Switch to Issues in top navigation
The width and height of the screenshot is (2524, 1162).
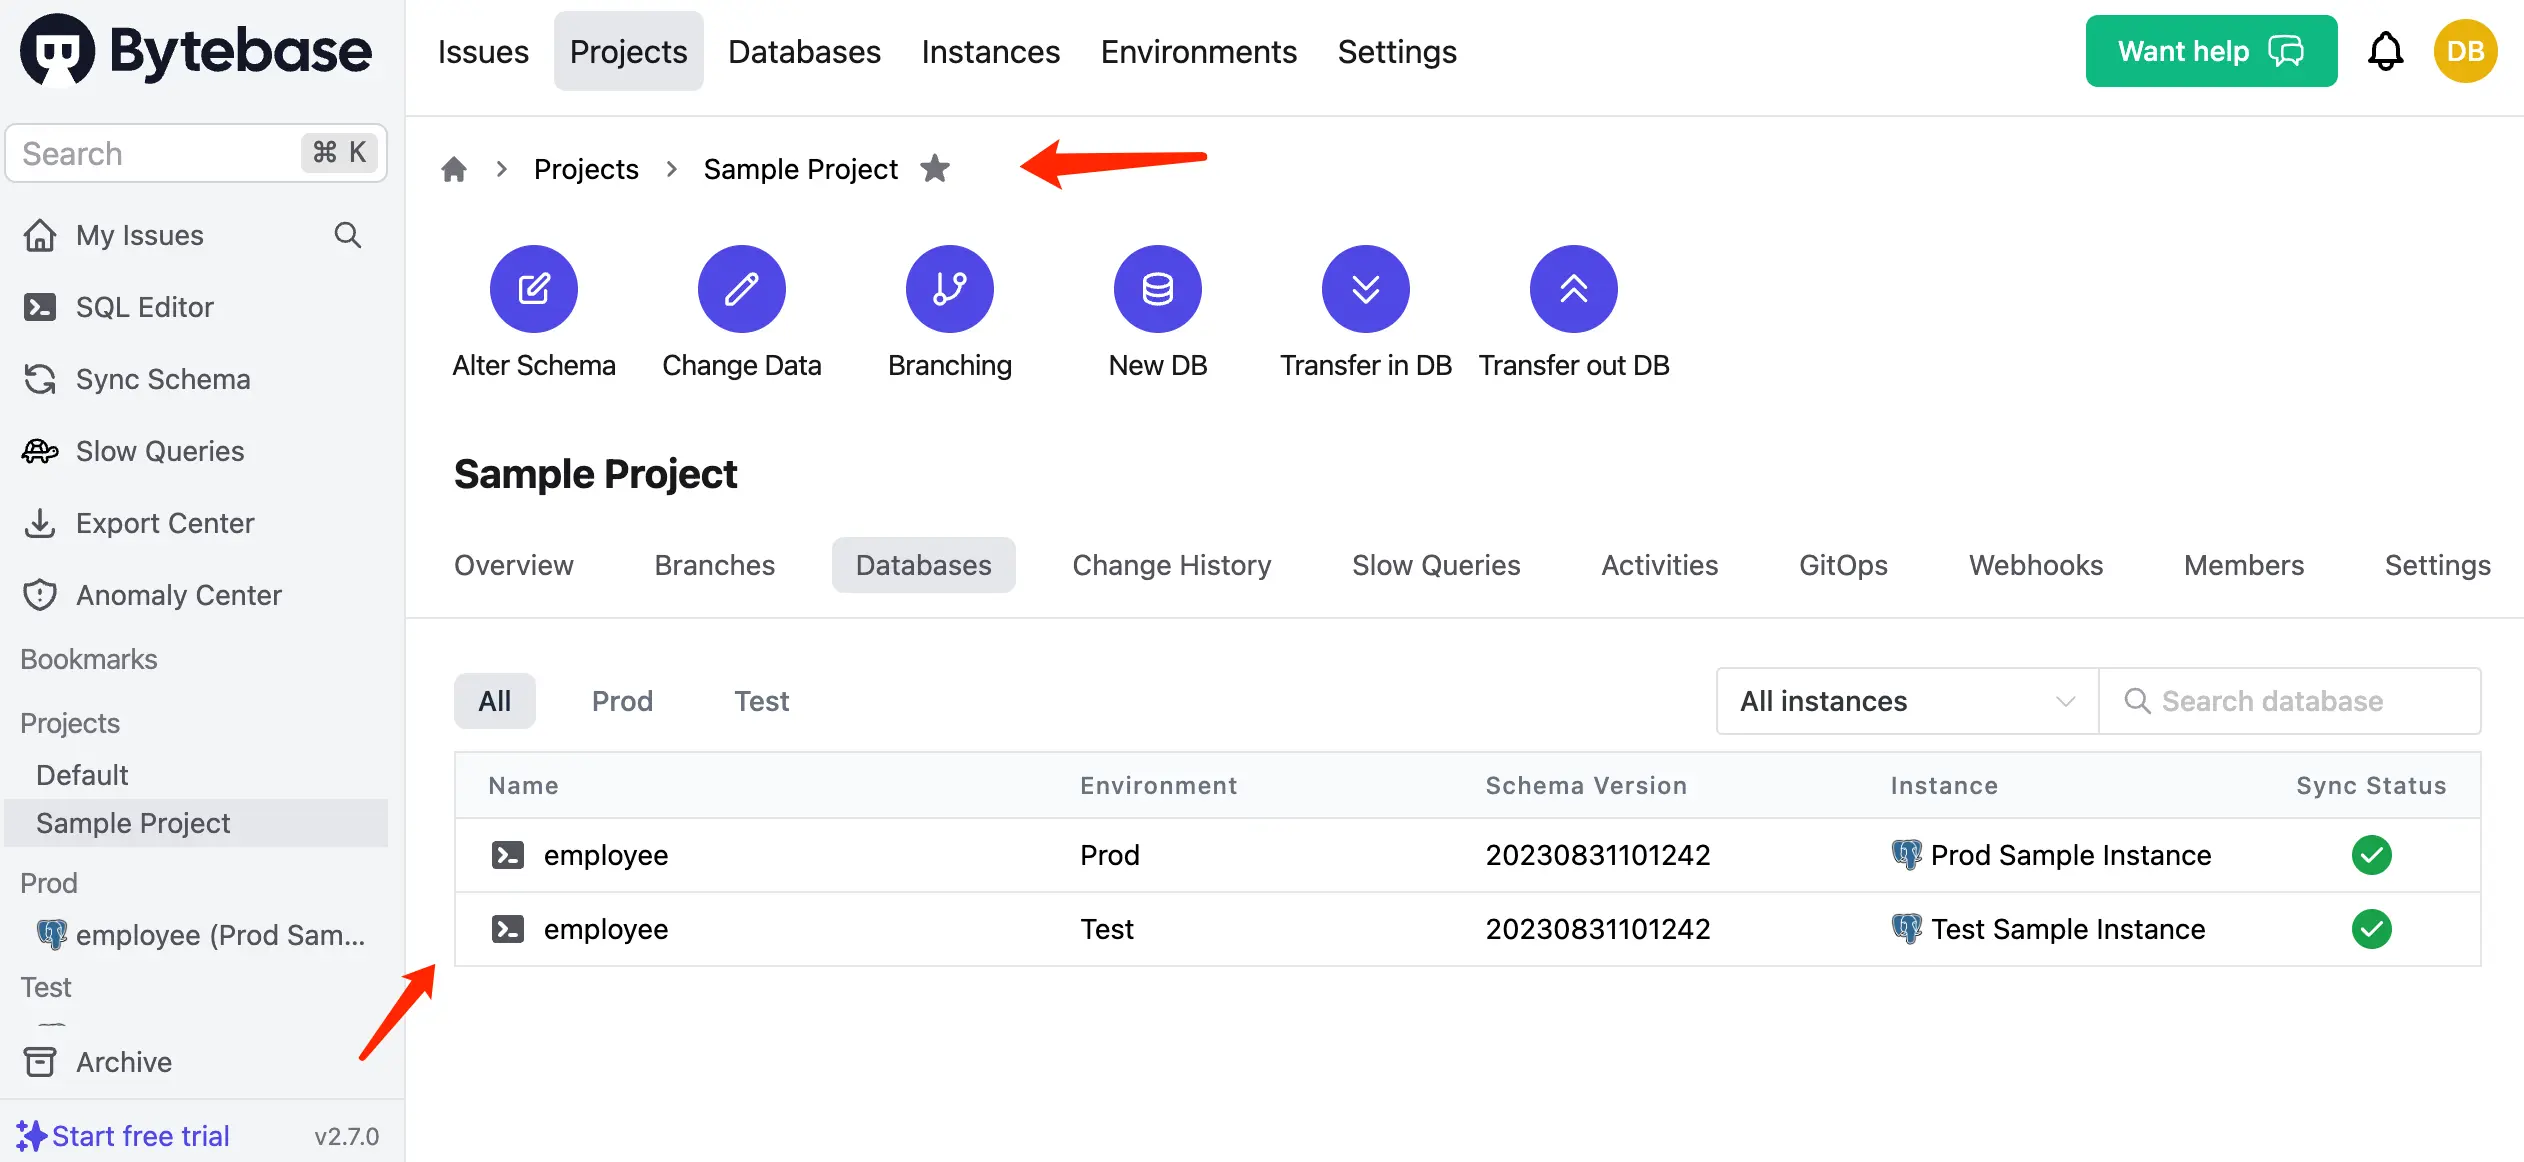(483, 51)
